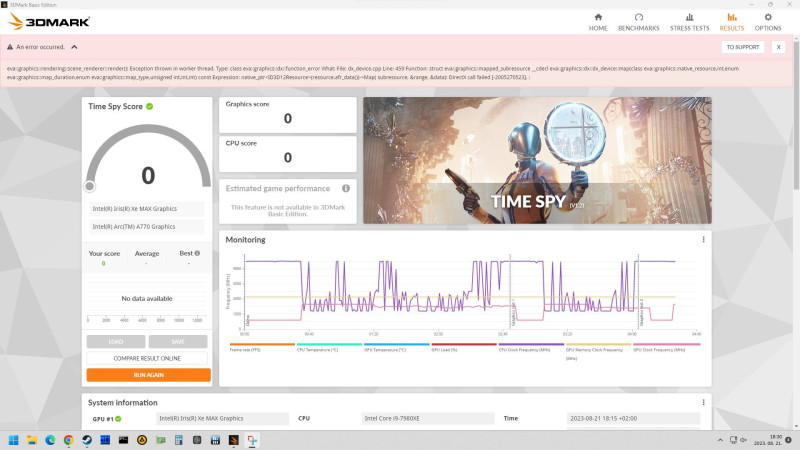Click Compare Result Online
The image size is (800, 450).
coord(147,358)
